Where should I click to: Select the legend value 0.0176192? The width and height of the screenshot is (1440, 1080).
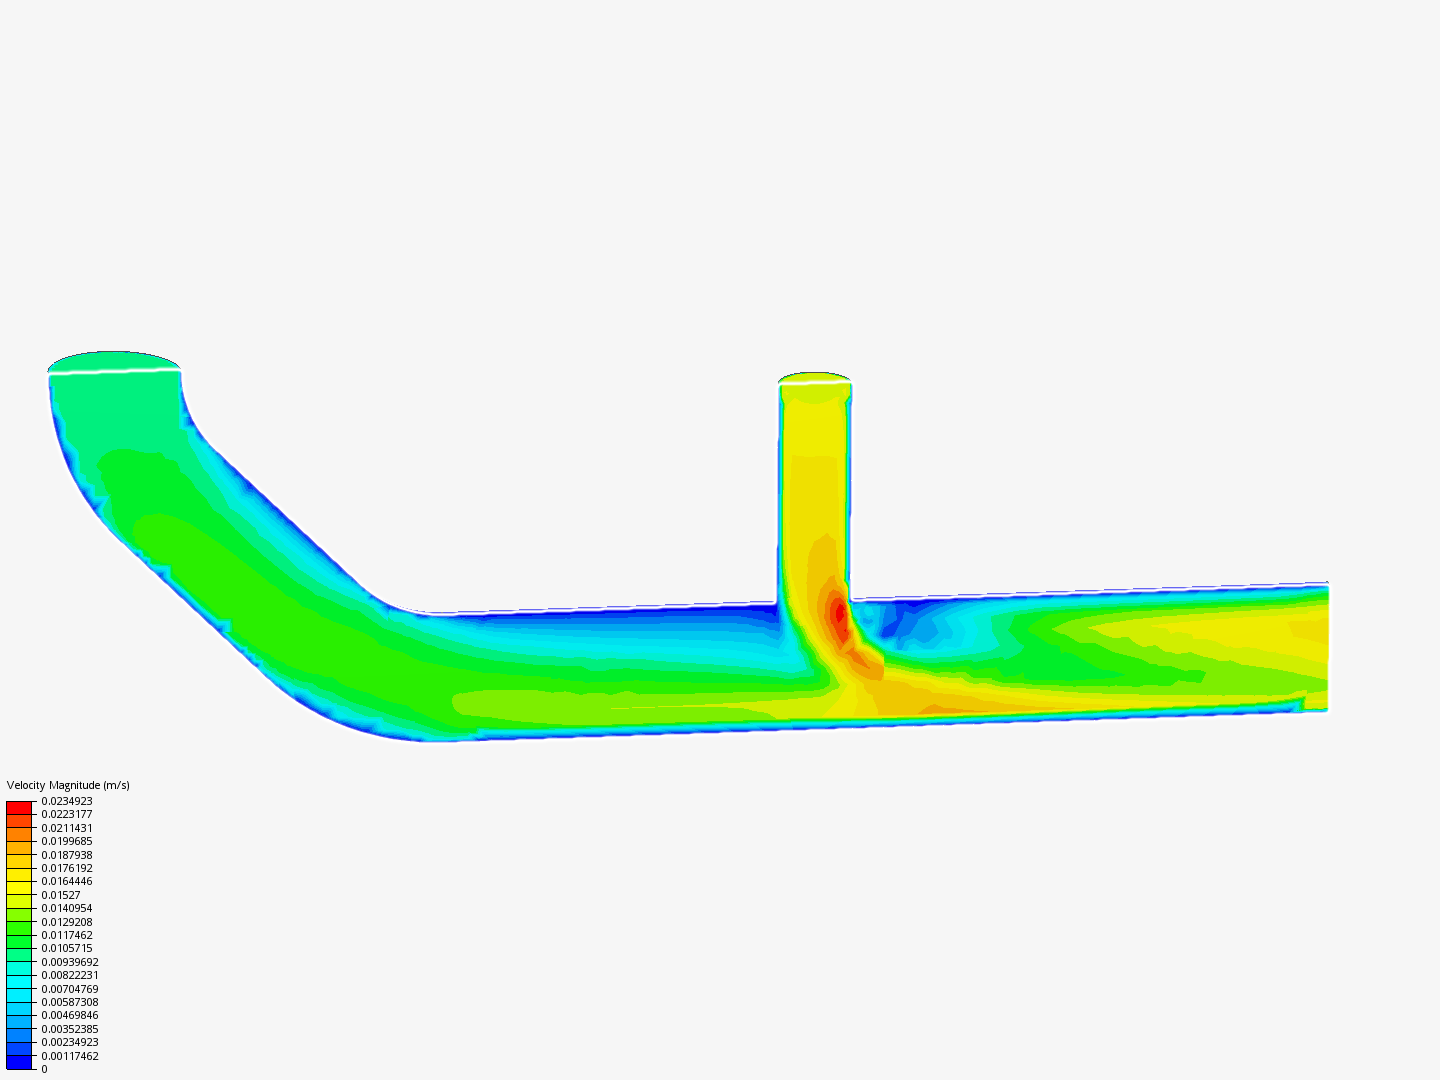(67, 868)
